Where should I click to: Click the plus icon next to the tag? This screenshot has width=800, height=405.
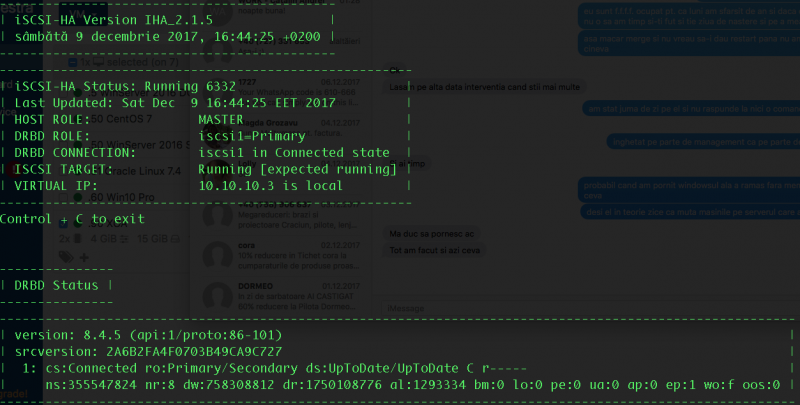84,257
